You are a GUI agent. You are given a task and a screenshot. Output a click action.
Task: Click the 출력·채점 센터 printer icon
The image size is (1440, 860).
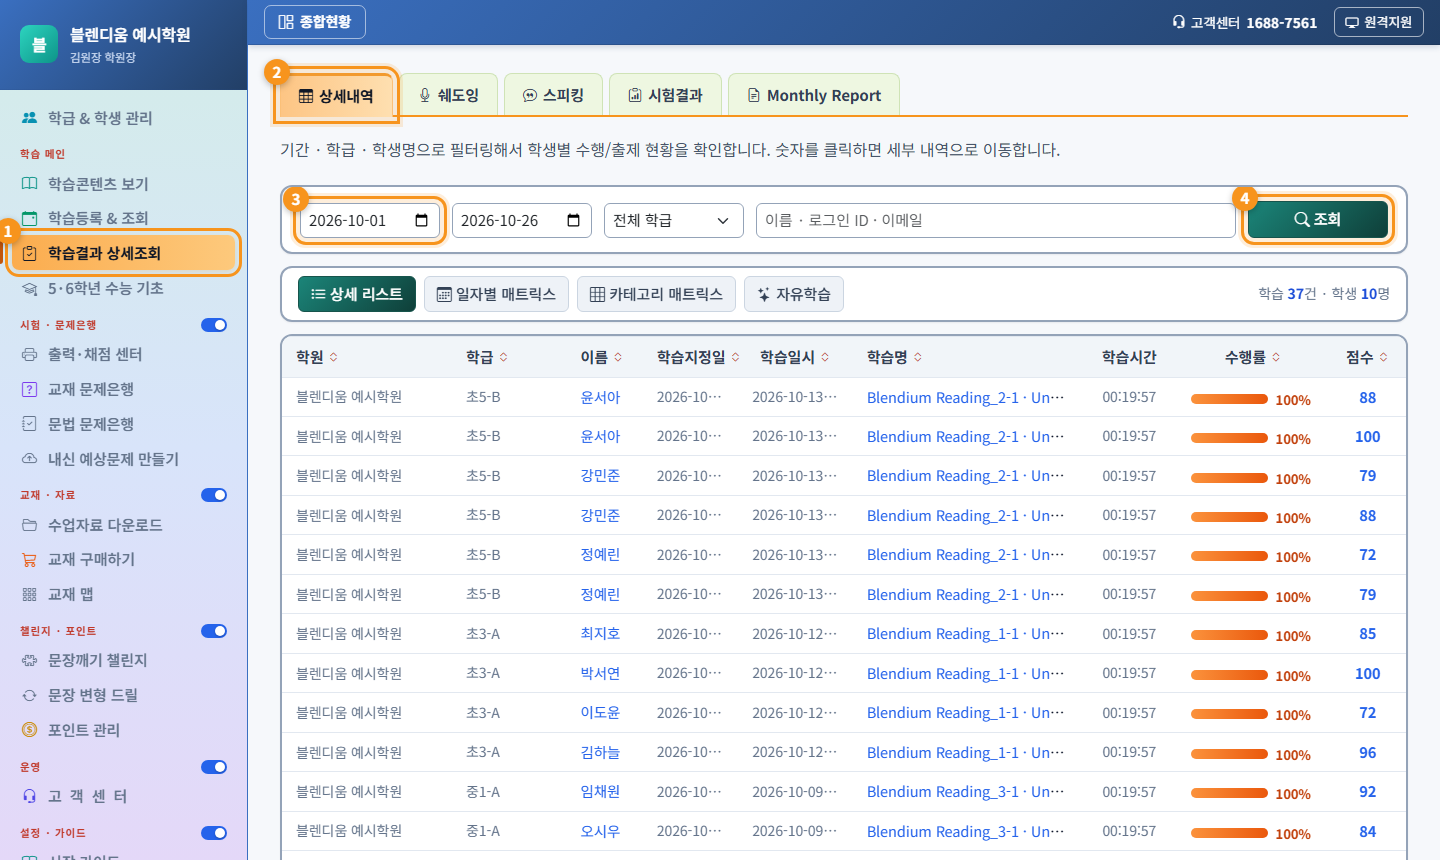tap(30, 354)
